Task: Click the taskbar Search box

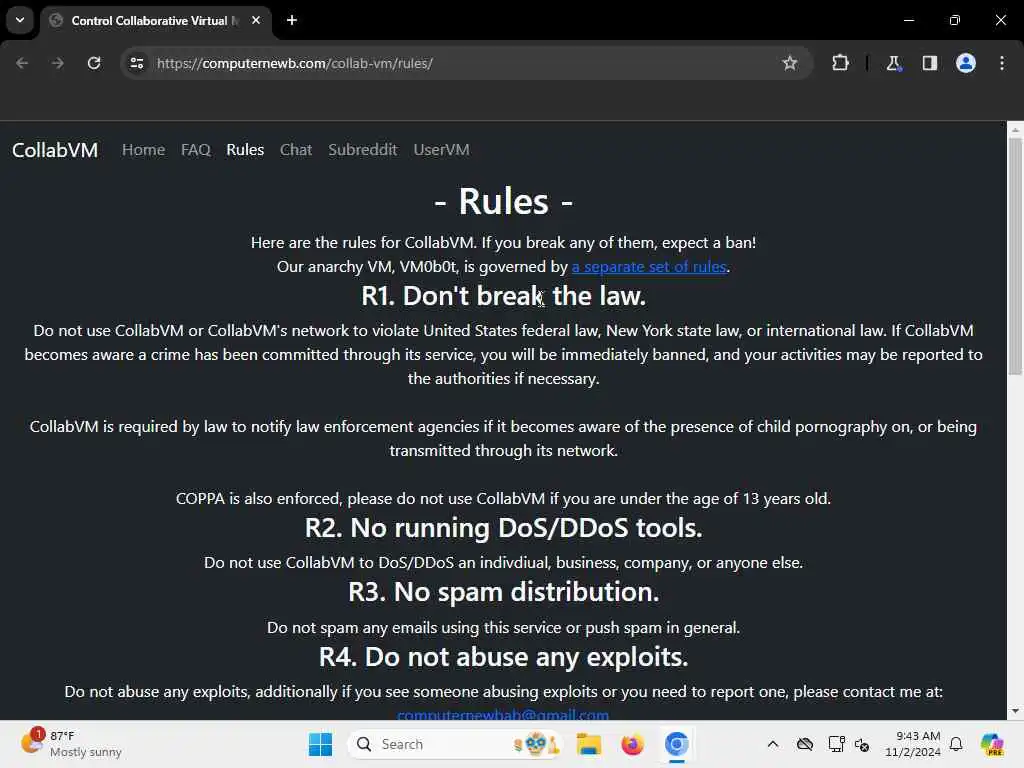Action: 455,744
